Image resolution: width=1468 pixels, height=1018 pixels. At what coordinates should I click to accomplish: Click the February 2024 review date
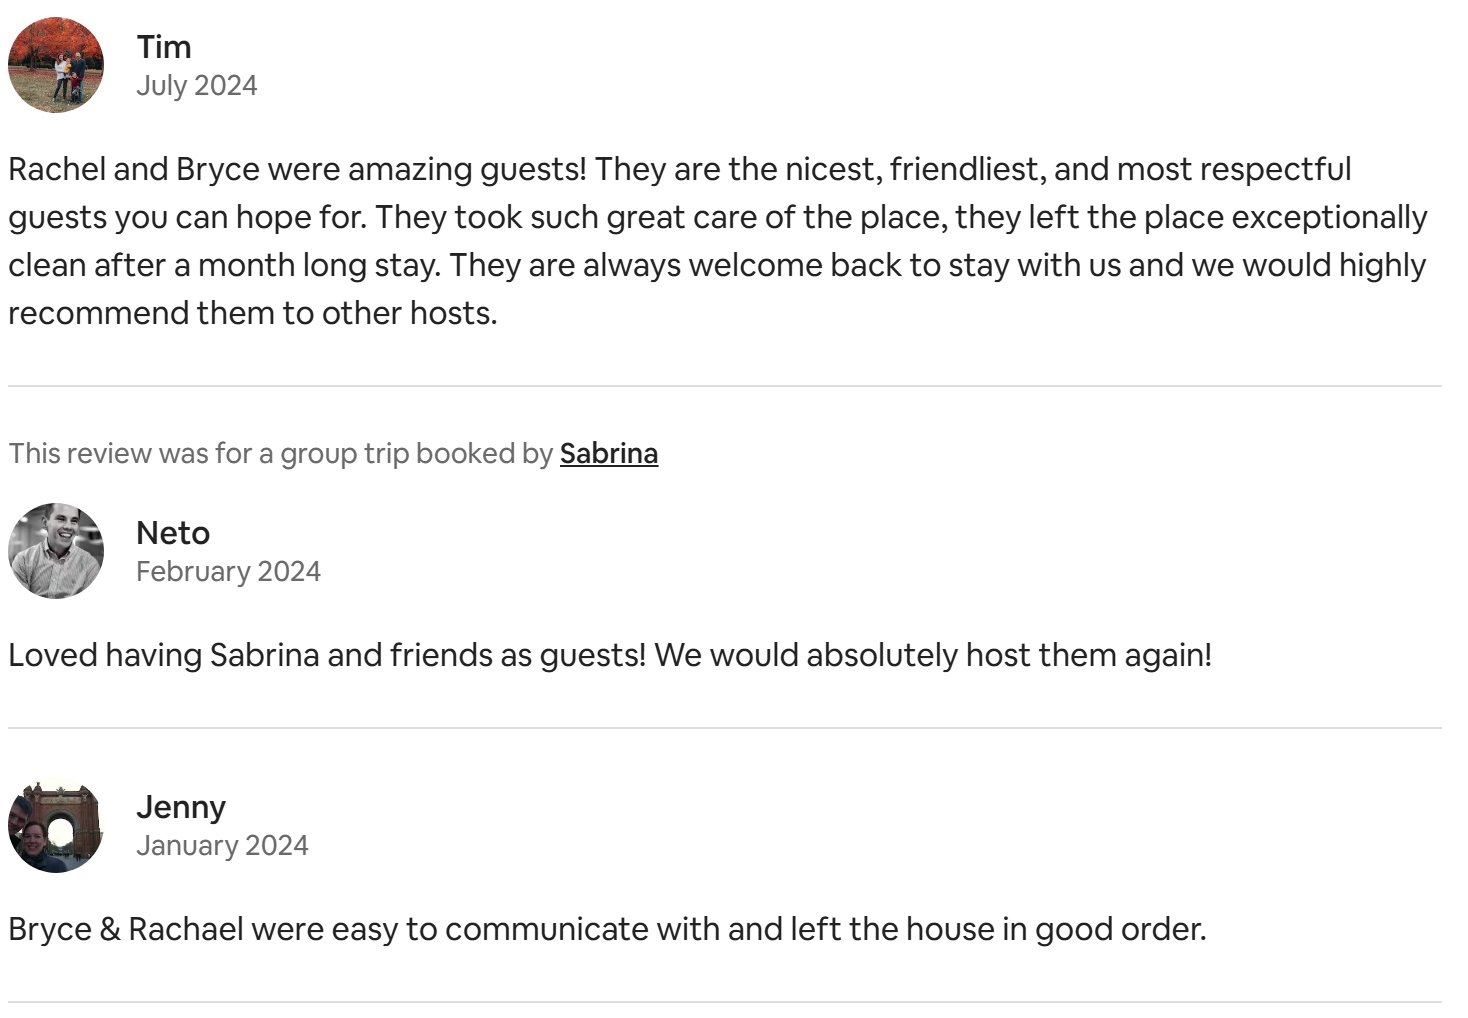(x=228, y=572)
